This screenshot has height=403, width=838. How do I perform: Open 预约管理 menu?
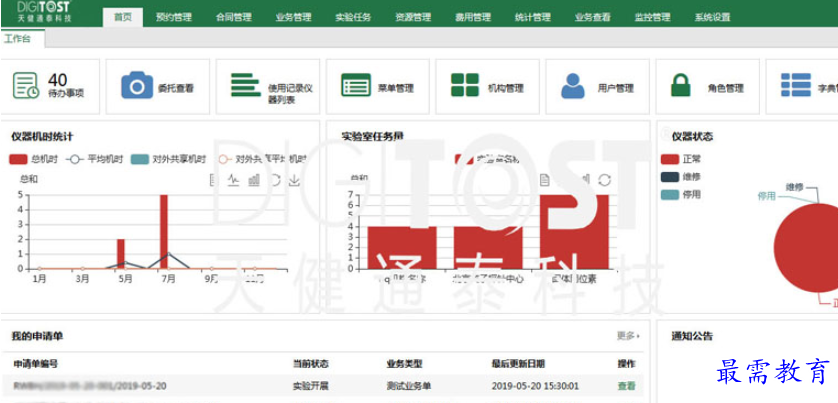click(x=174, y=17)
